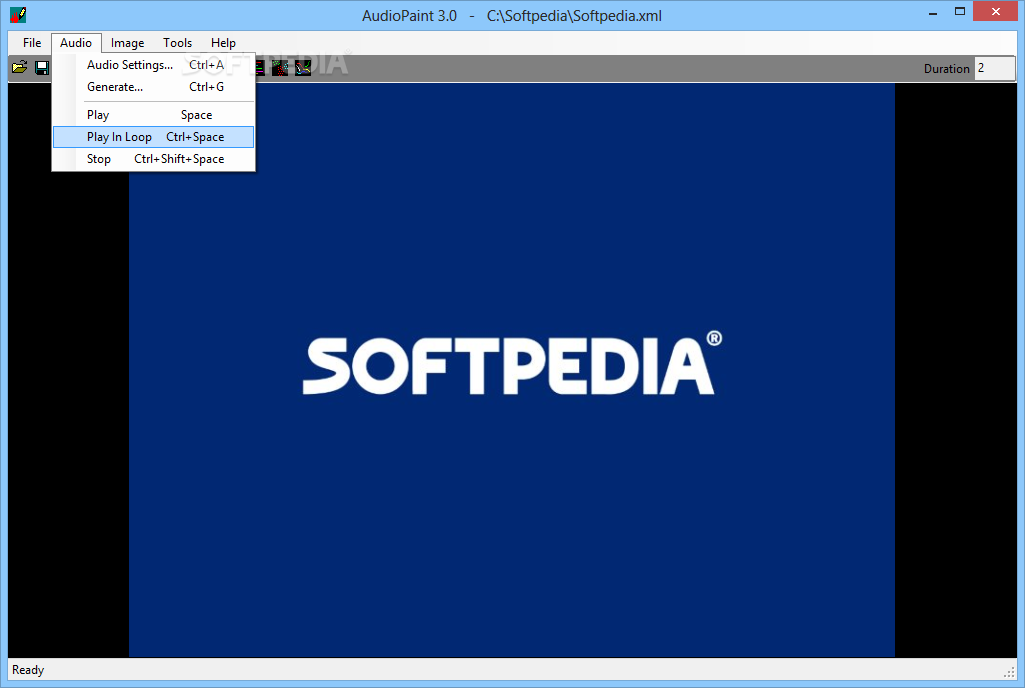Select Generate... in the Audio menu
Screen dimensions: 1025x688
(154, 87)
